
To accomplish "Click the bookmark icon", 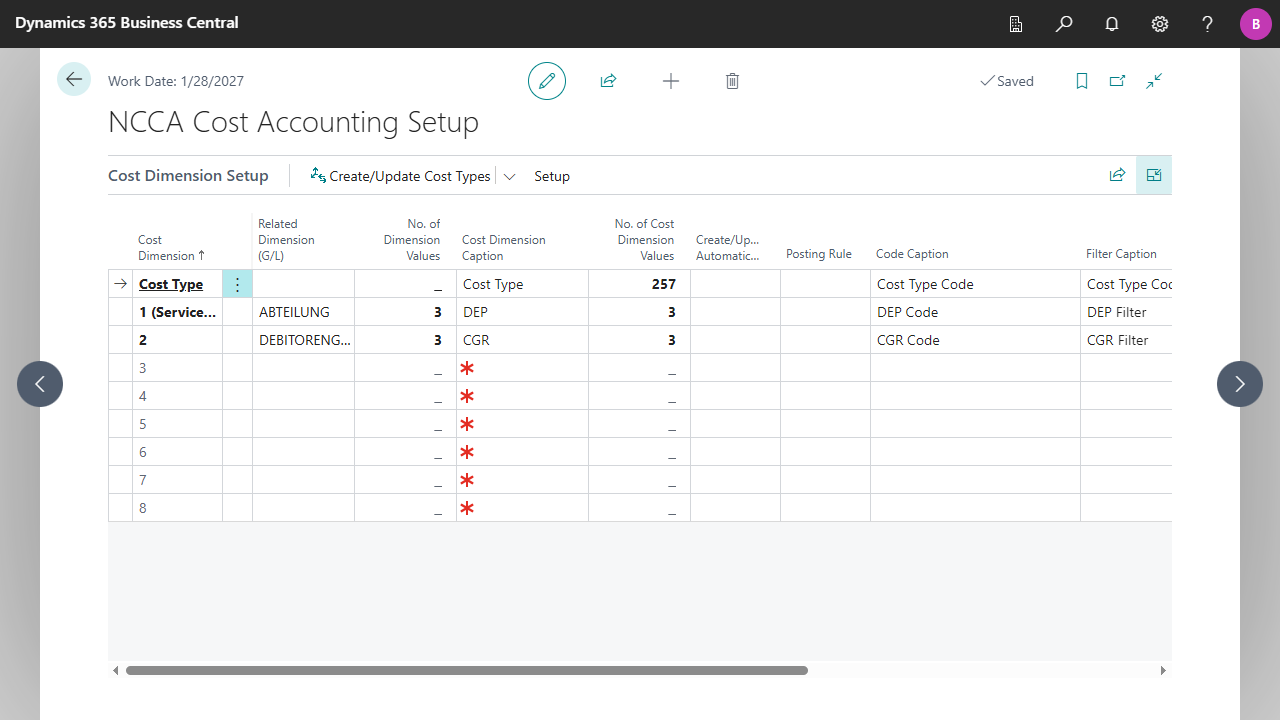I will [1081, 81].
